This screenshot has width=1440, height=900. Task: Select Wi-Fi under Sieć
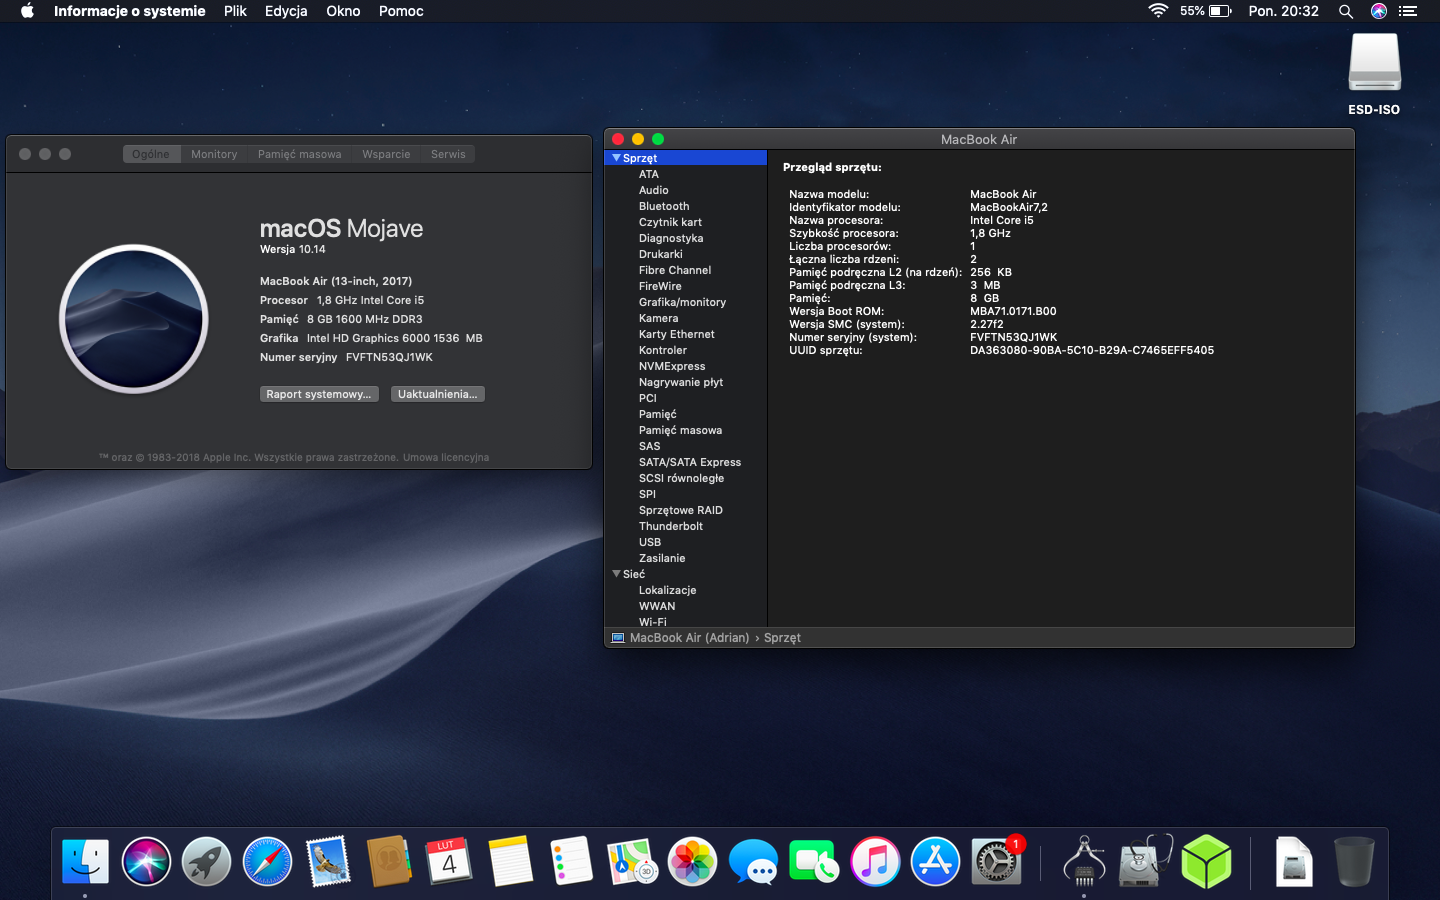[x=653, y=622]
